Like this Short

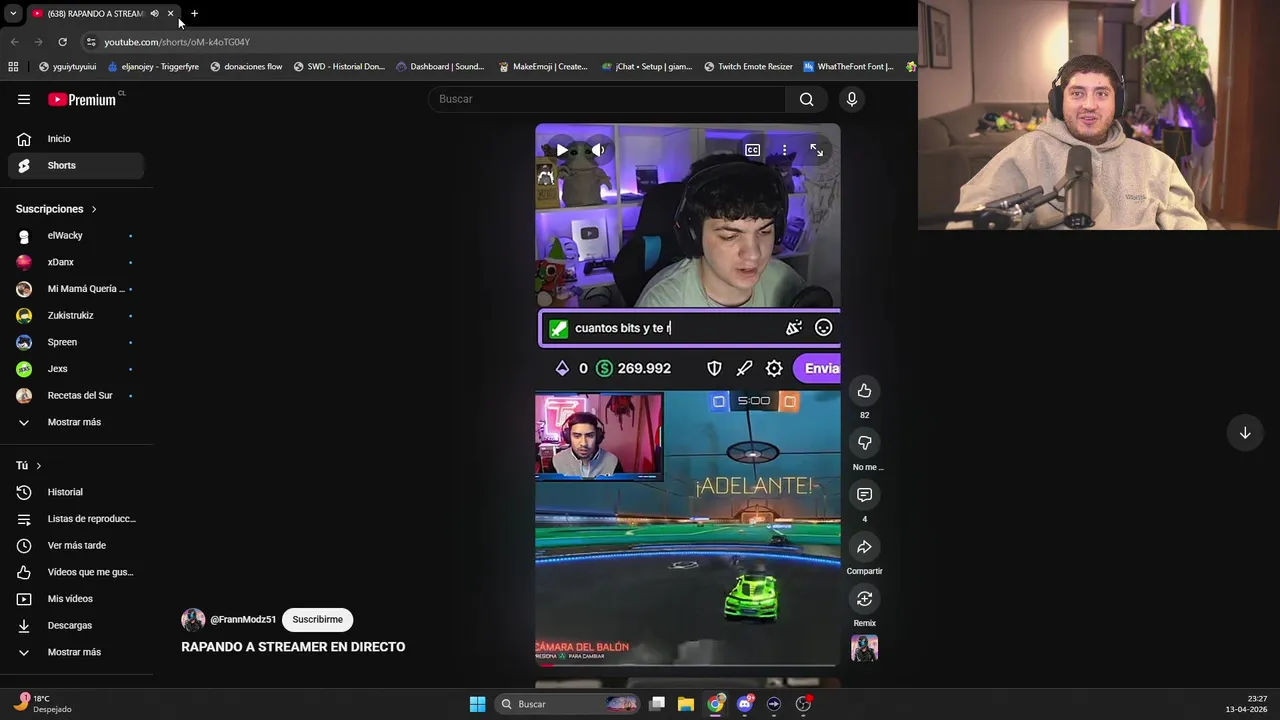point(864,391)
